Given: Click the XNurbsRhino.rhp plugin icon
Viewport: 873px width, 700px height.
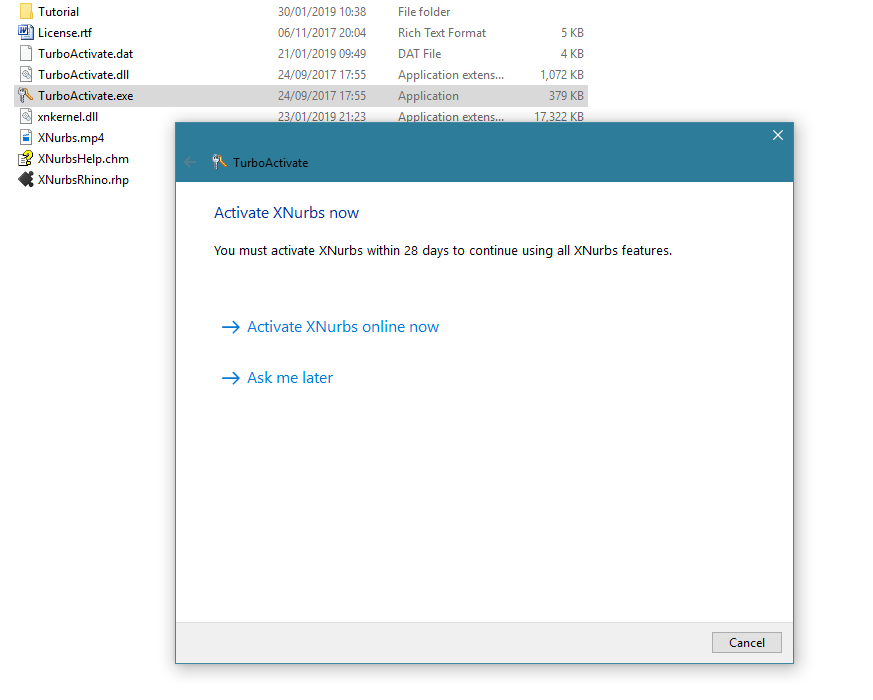Looking at the screenshot, I should pos(26,179).
